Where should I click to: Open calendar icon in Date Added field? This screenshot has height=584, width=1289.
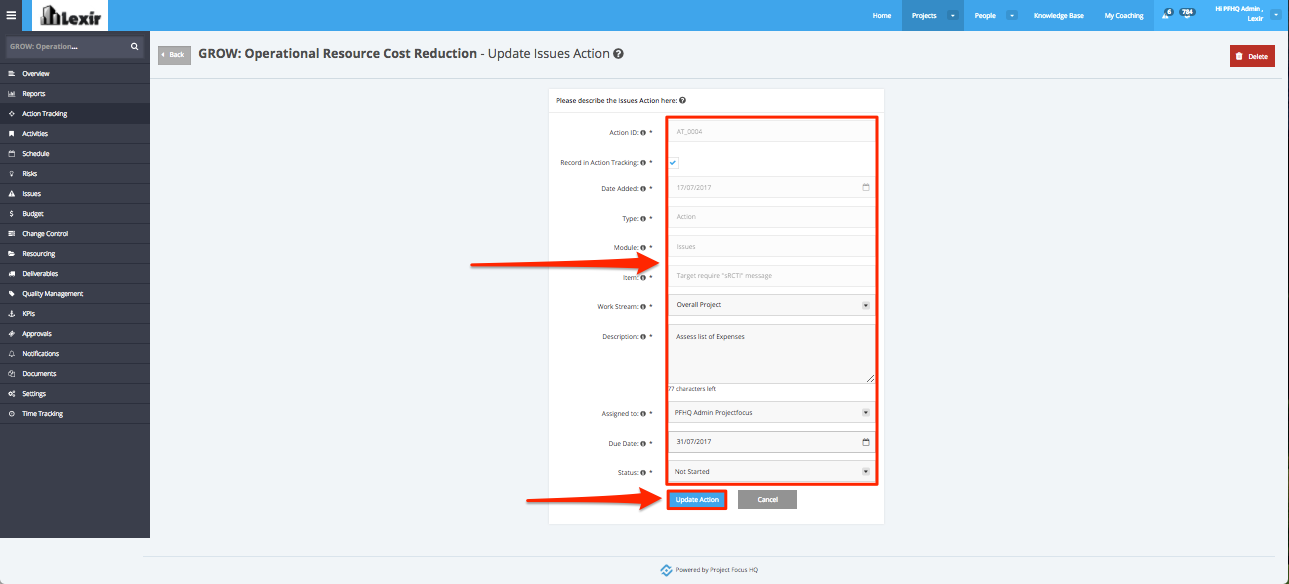click(866, 187)
